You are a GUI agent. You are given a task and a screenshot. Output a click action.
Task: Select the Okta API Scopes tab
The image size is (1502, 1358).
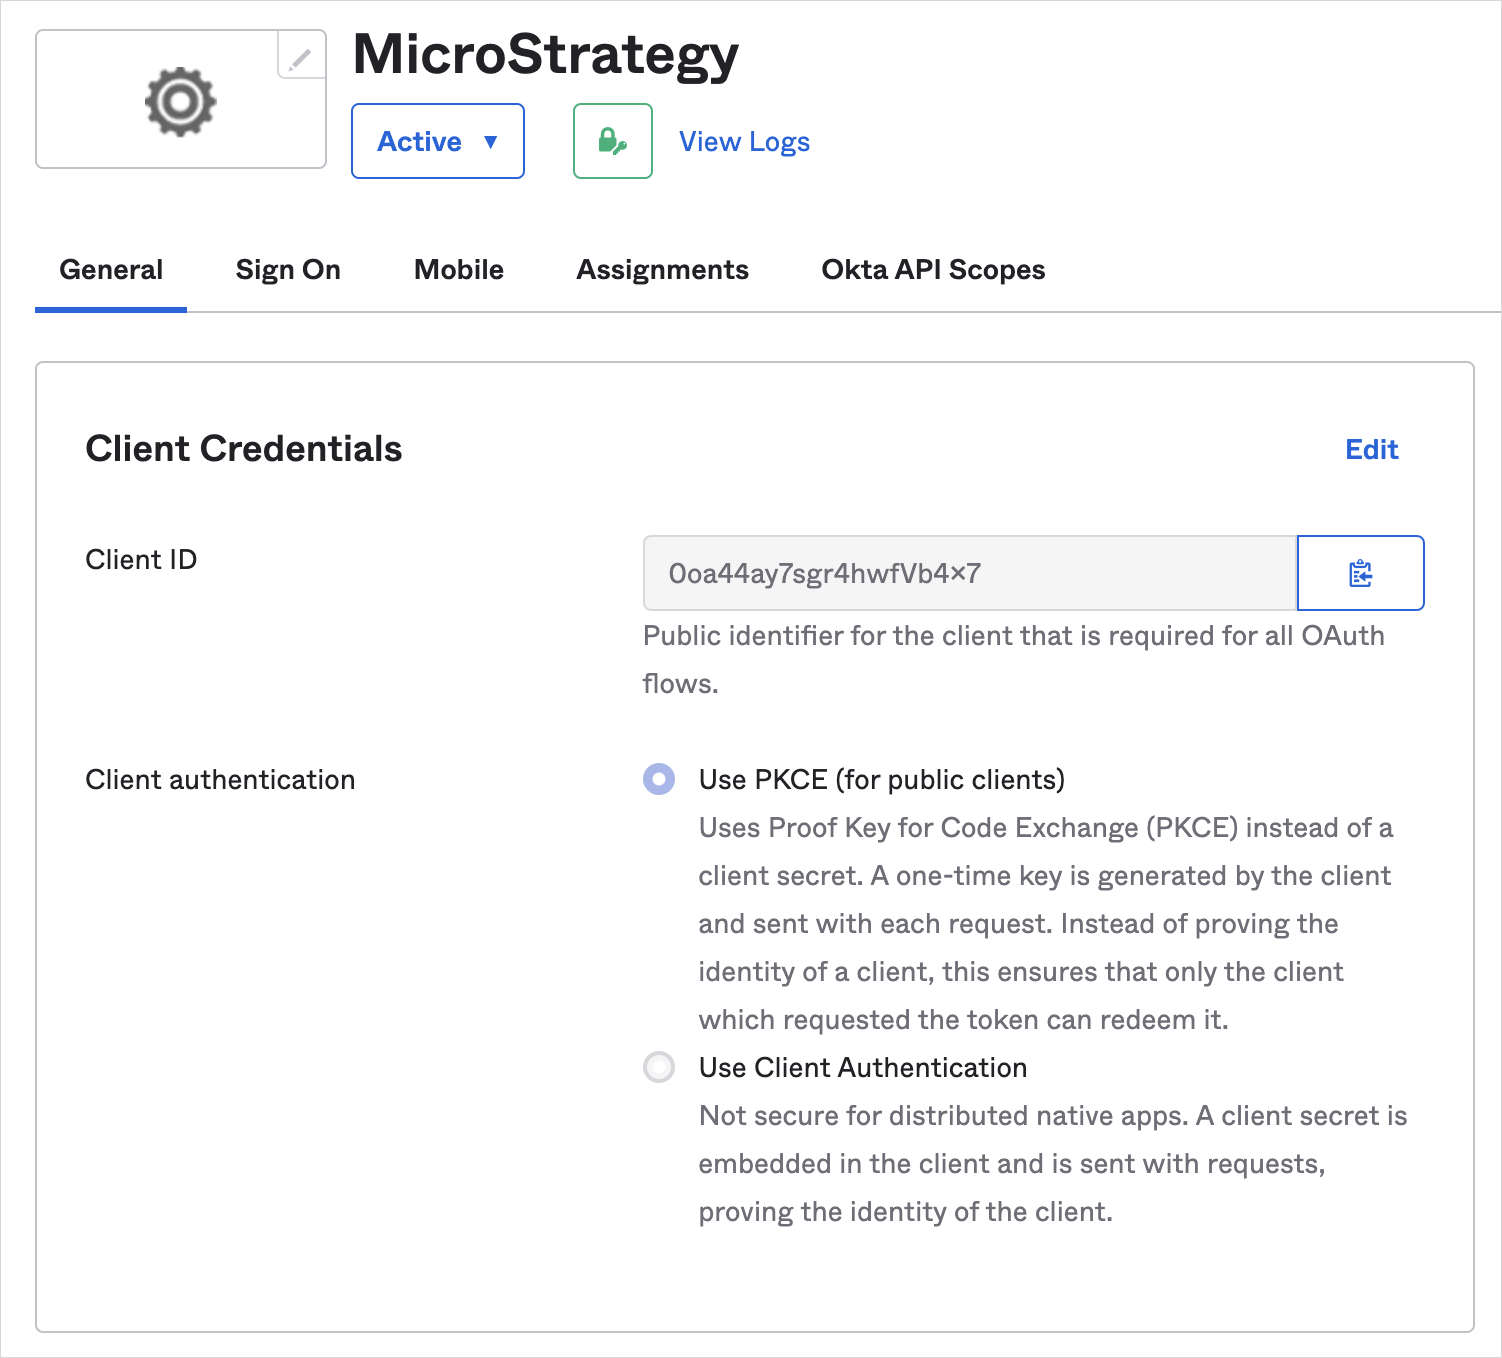(933, 270)
